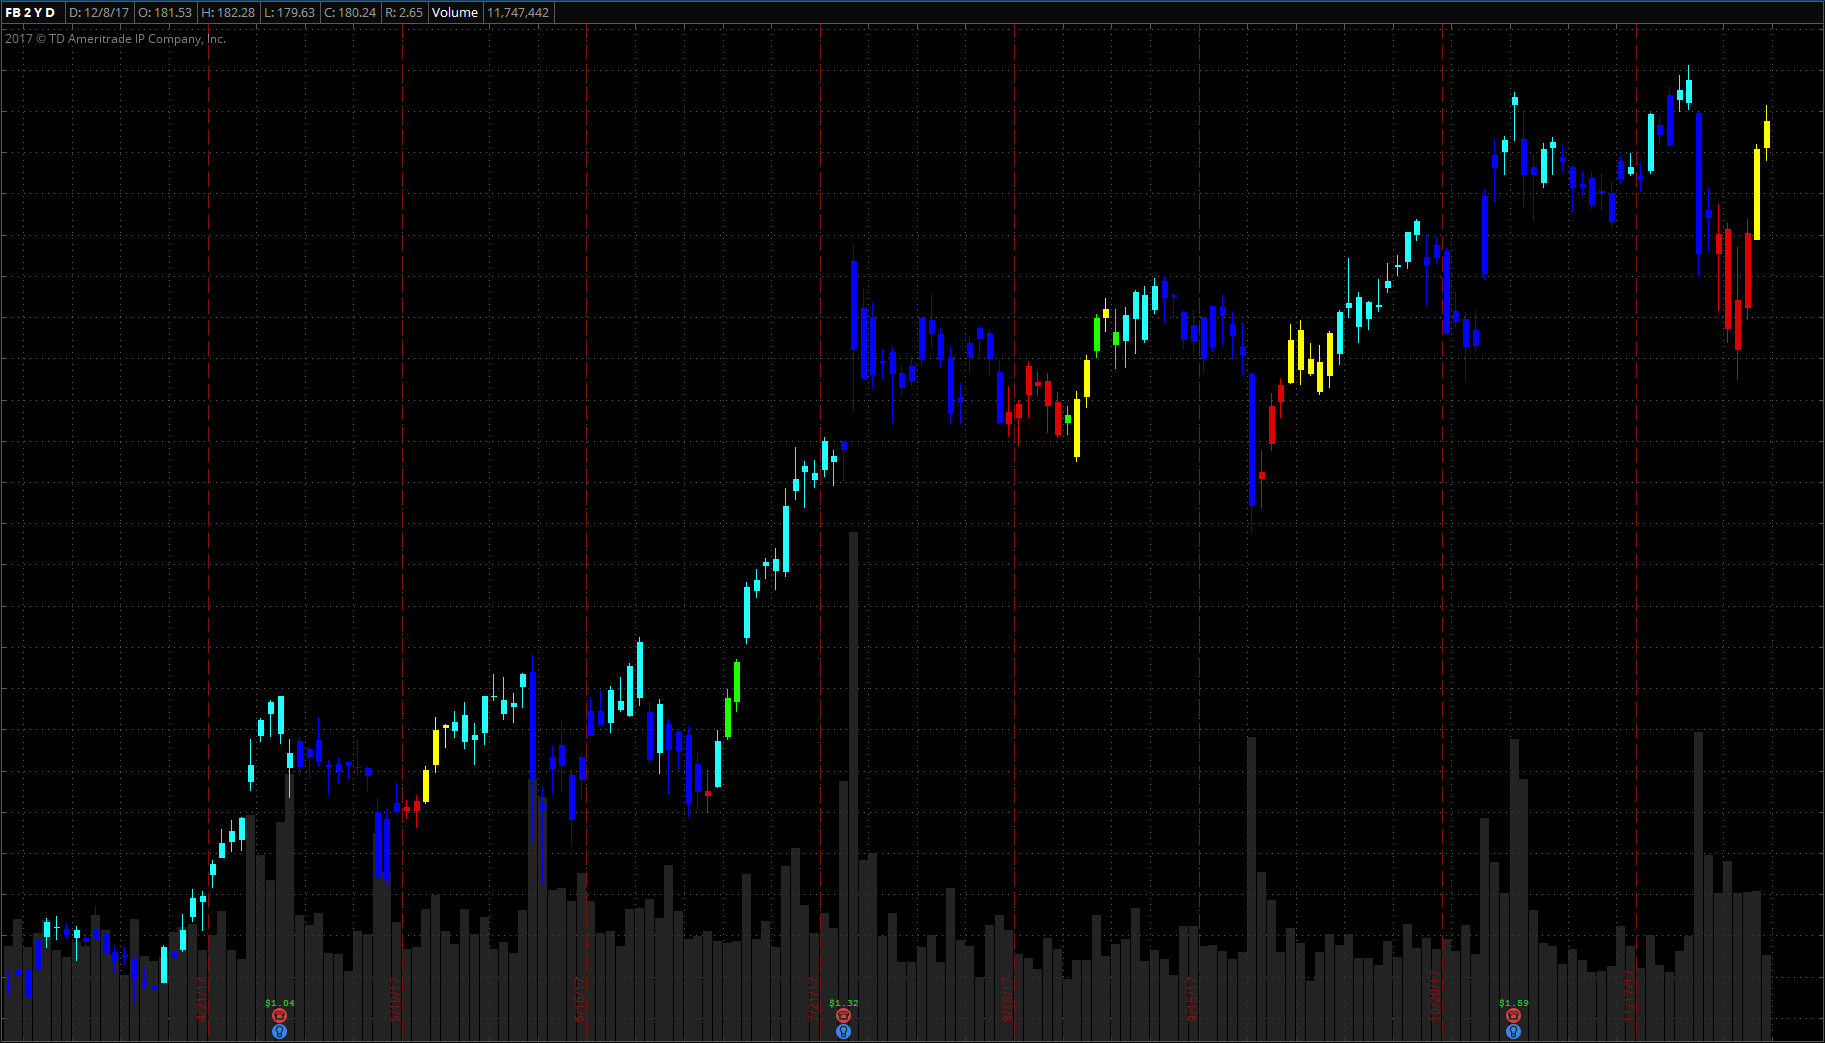Click the TD Ameritrade copyright text

pos(115,39)
